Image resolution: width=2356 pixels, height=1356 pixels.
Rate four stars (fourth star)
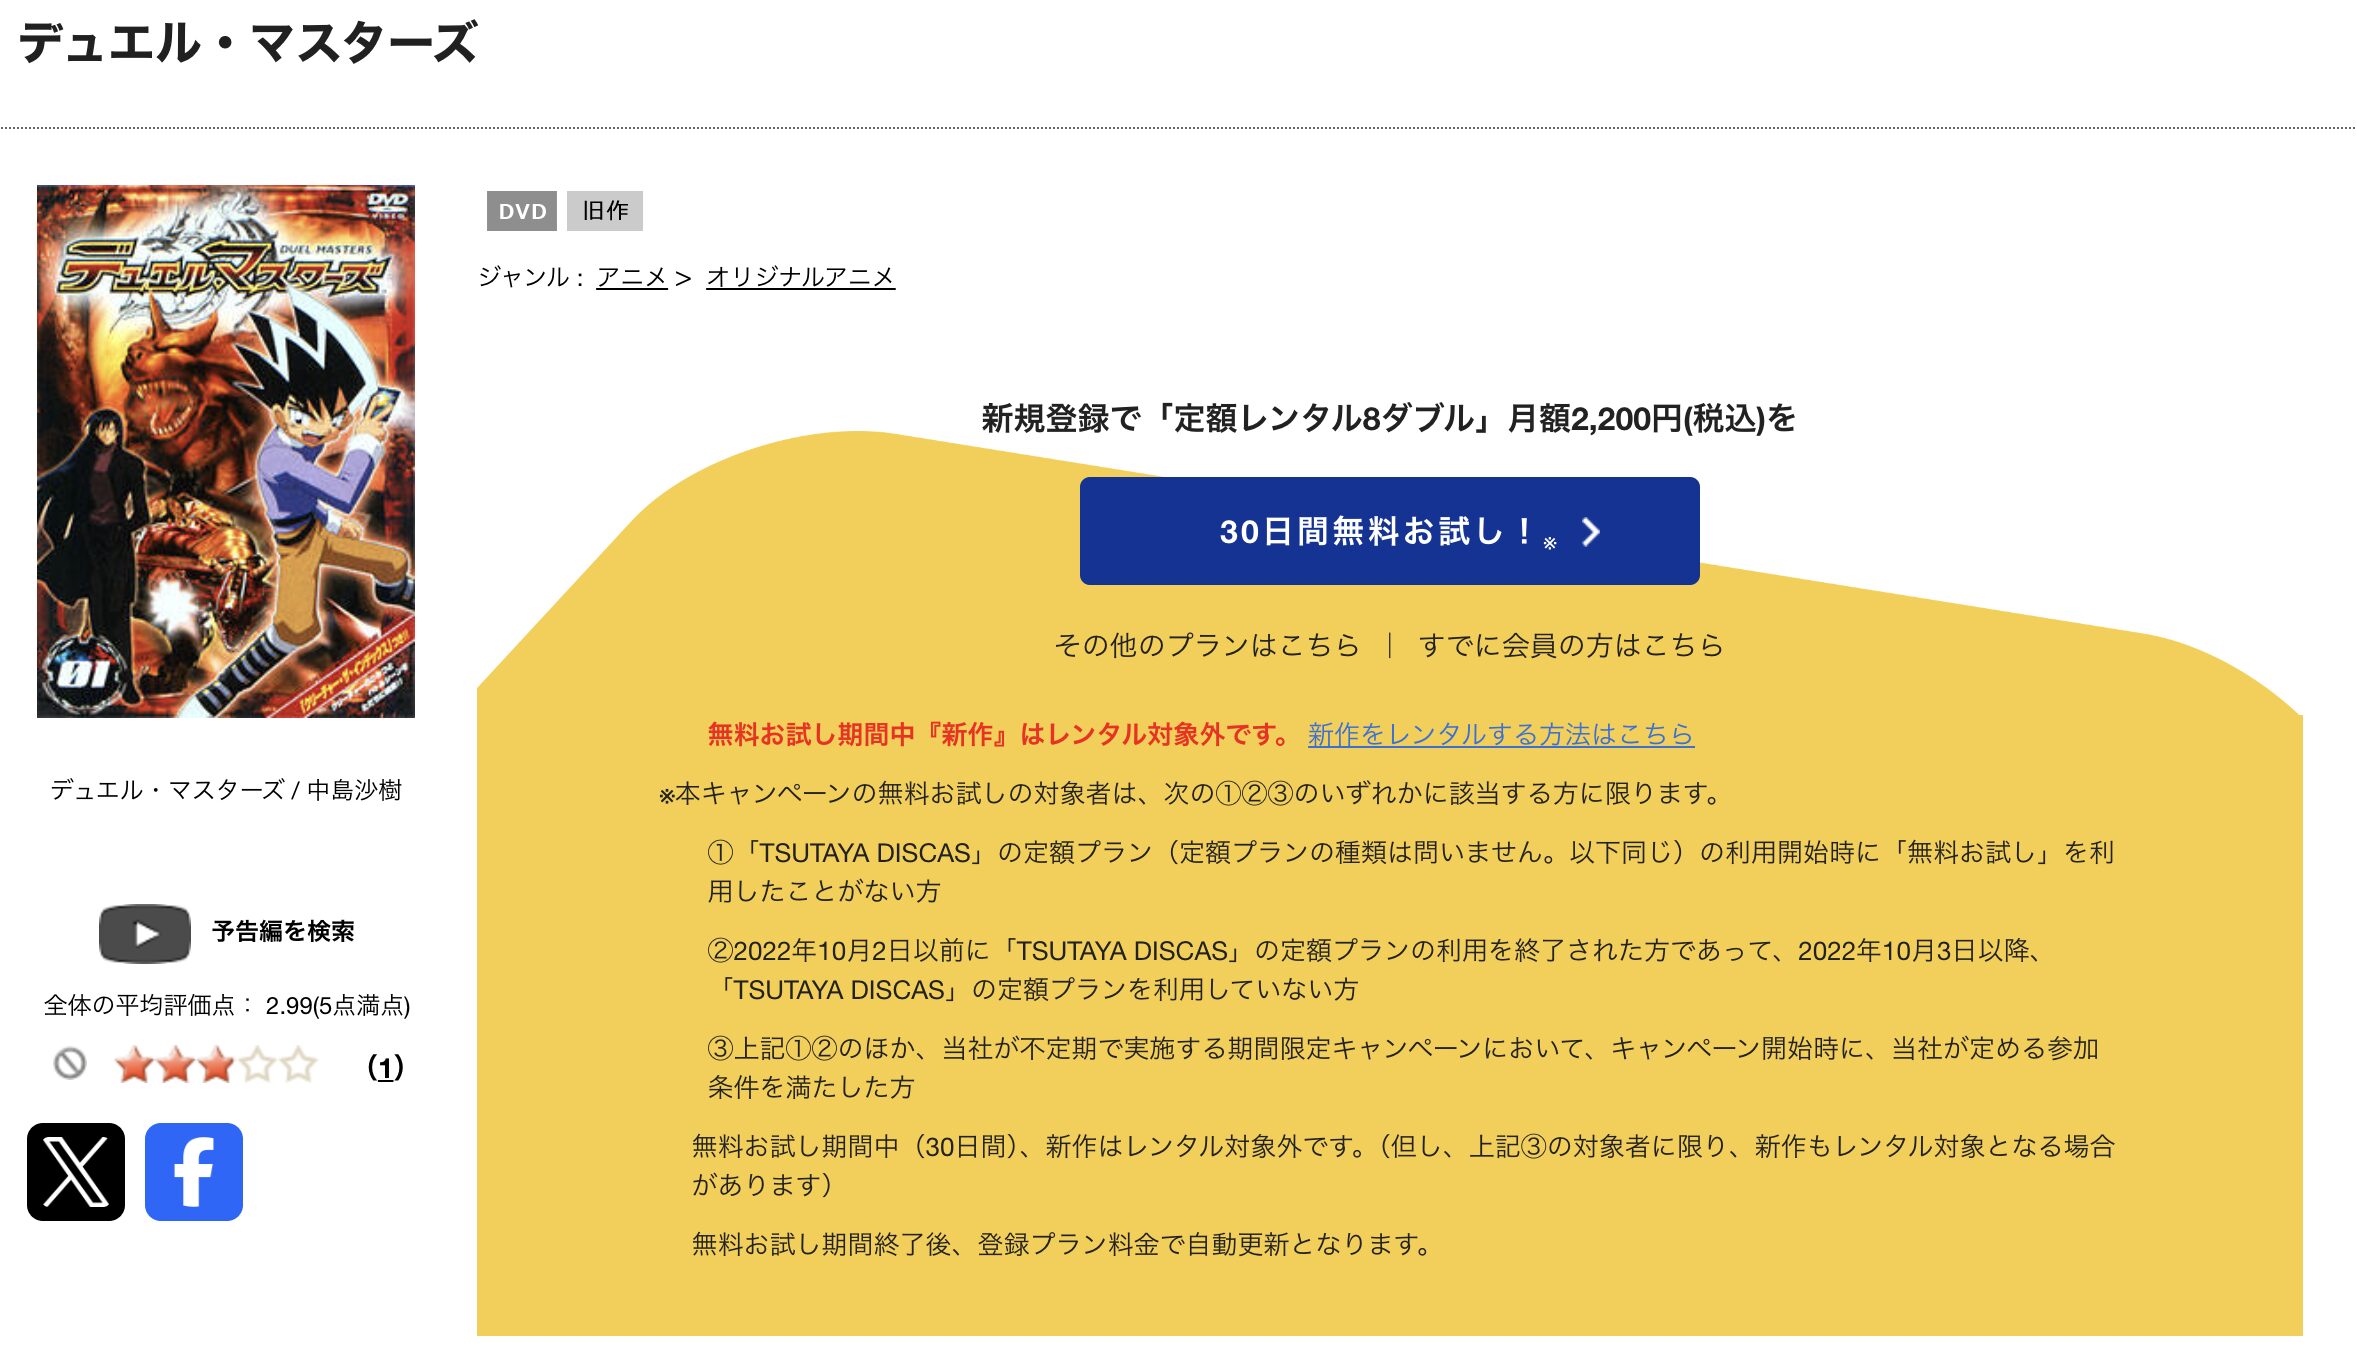click(257, 1065)
